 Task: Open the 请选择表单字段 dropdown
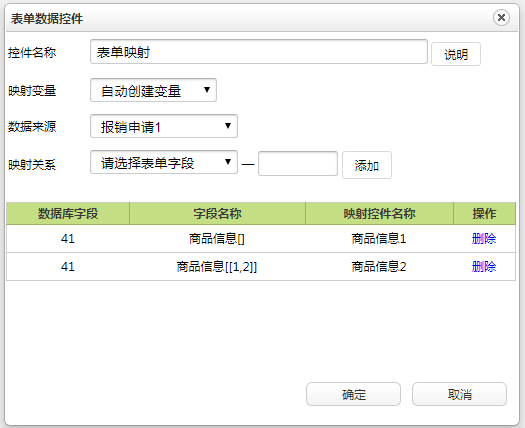pos(164,162)
